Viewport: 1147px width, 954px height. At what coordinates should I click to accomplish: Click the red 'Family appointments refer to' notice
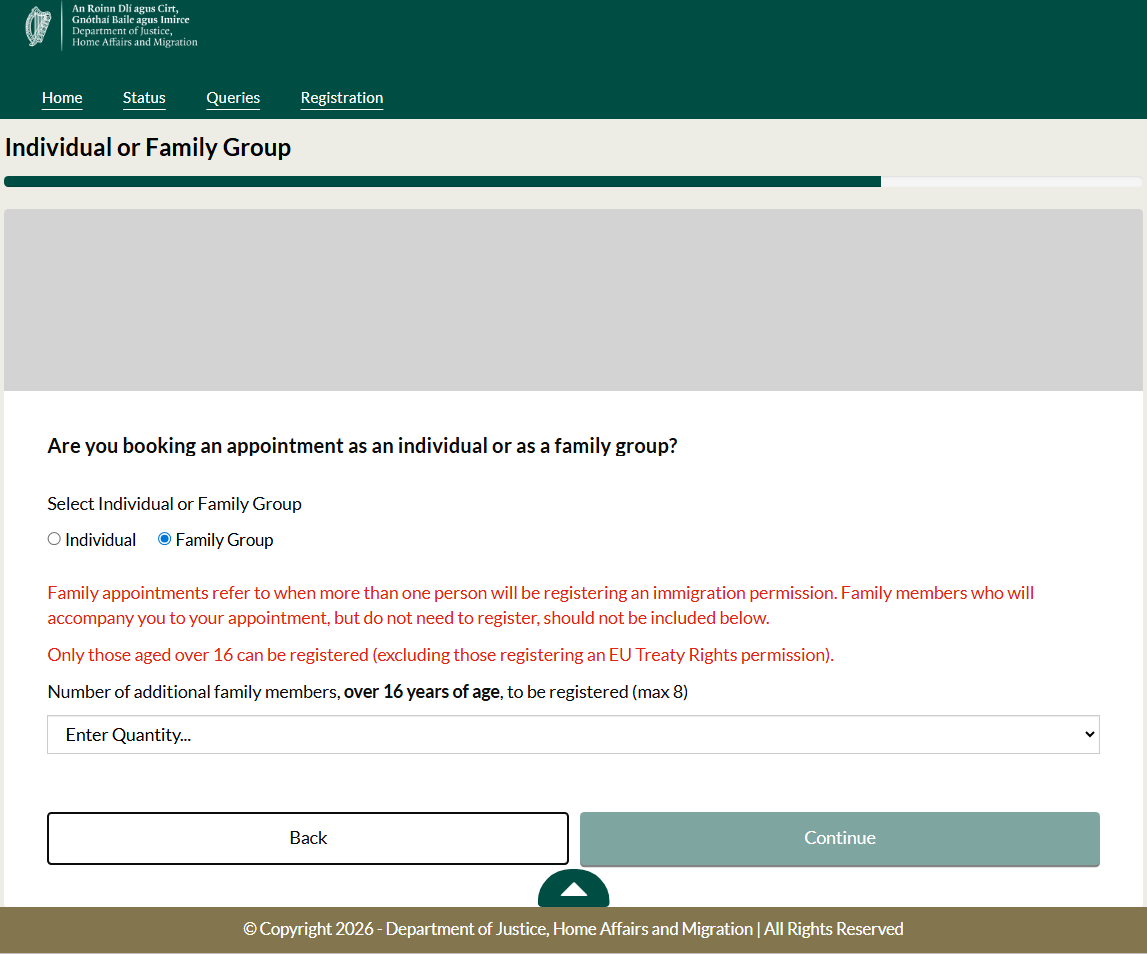click(x=541, y=605)
